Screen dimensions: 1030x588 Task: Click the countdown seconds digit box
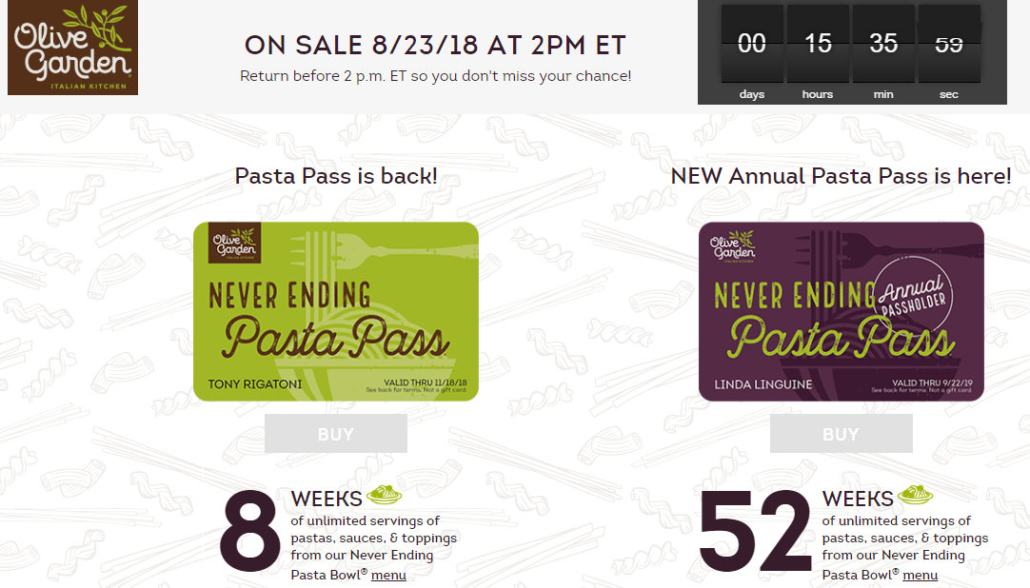(949, 43)
